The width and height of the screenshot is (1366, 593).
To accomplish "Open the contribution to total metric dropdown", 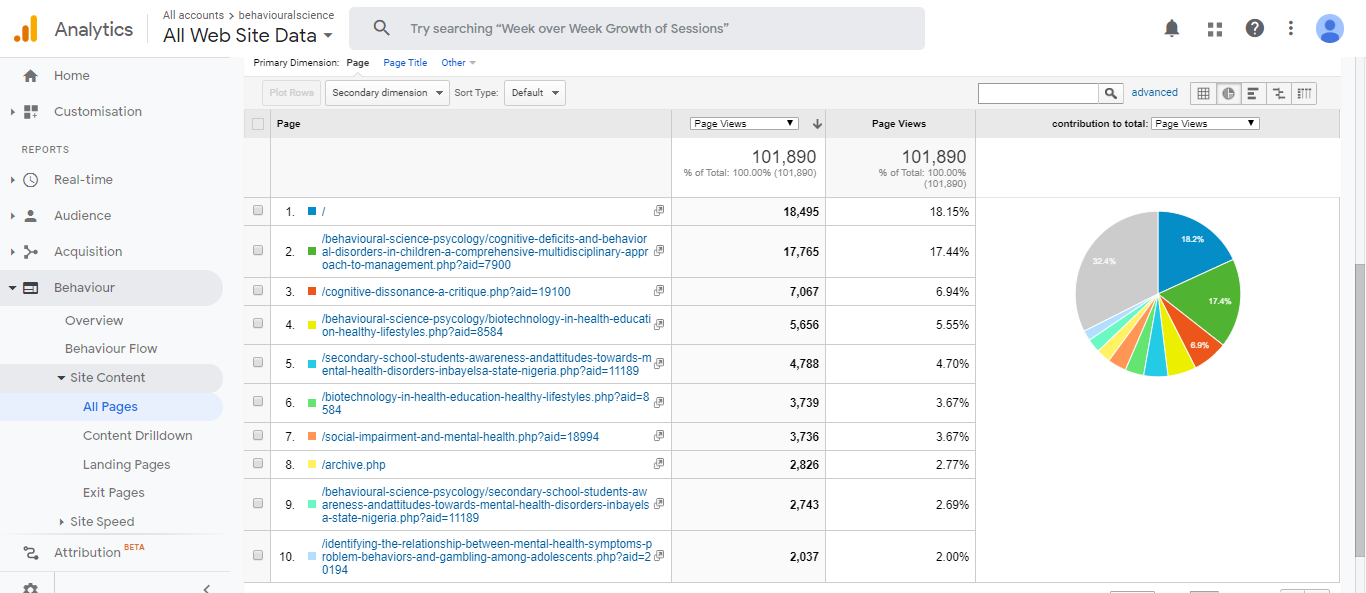I will (1204, 124).
